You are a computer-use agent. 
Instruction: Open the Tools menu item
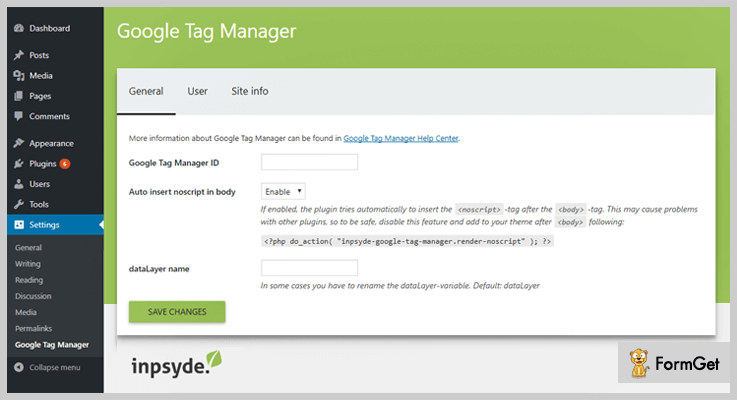(x=55, y=204)
